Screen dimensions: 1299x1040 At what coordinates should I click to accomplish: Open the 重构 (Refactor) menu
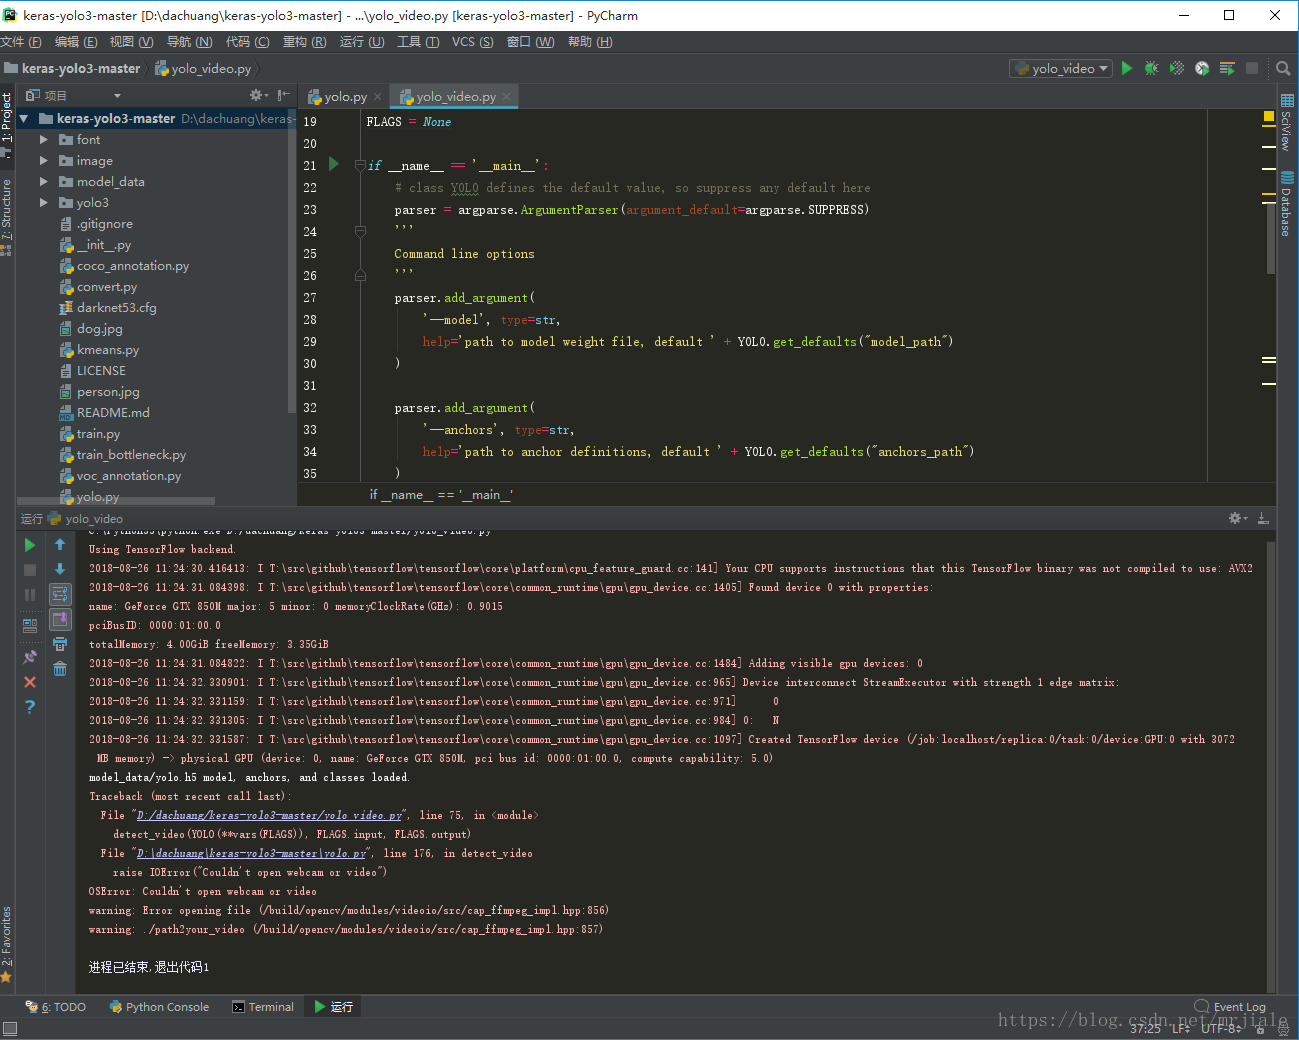pyautogui.click(x=304, y=41)
